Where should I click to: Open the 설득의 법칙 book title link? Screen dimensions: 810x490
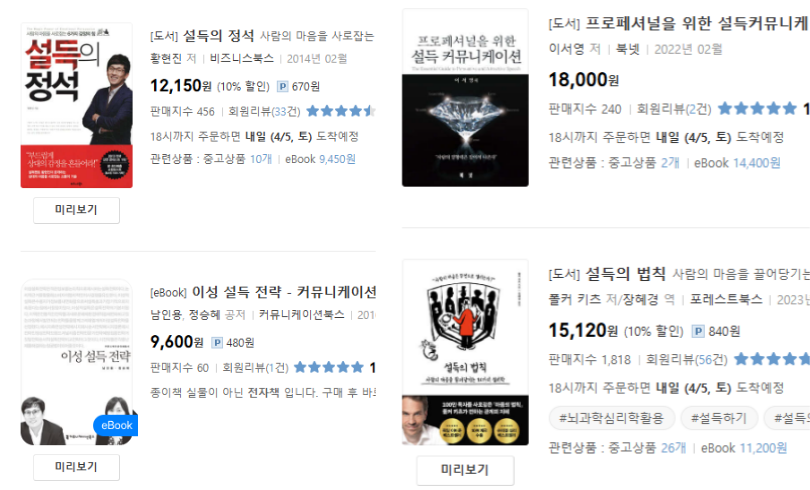click(626, 274)
